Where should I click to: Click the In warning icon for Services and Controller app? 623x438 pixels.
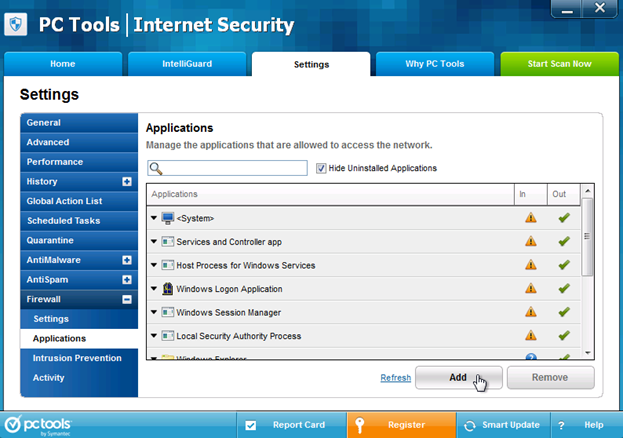[531, 241]
